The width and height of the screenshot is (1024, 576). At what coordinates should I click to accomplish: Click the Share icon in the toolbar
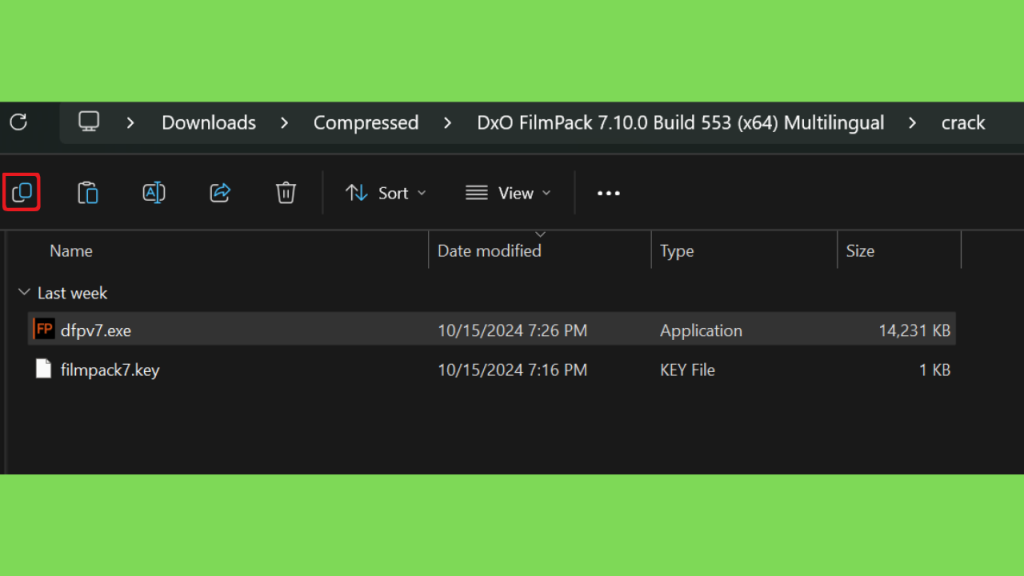[x=220, y=193]
